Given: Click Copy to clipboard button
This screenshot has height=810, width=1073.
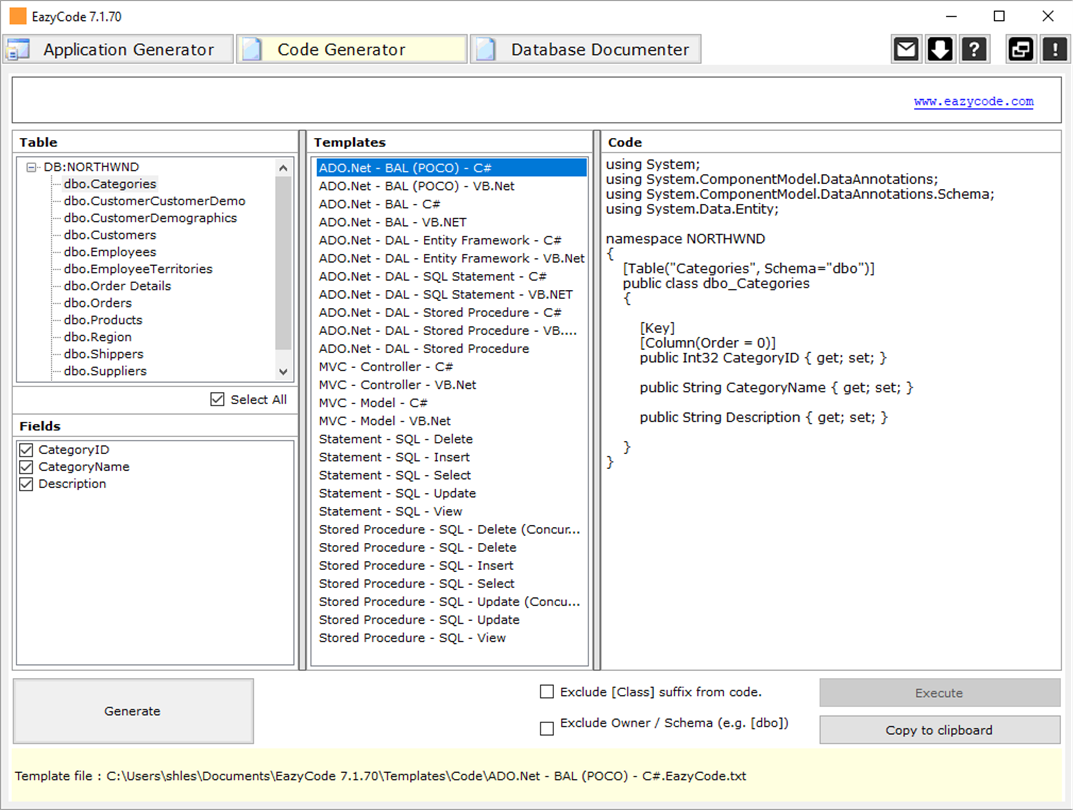Looking at the screenshot, I should pos(940,730).
